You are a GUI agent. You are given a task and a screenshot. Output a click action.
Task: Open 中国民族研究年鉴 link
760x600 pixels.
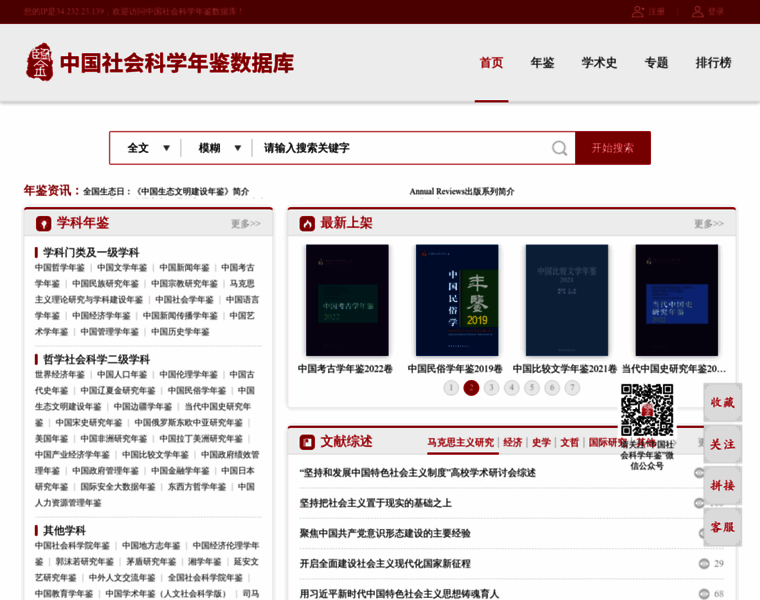coord(105,284)
